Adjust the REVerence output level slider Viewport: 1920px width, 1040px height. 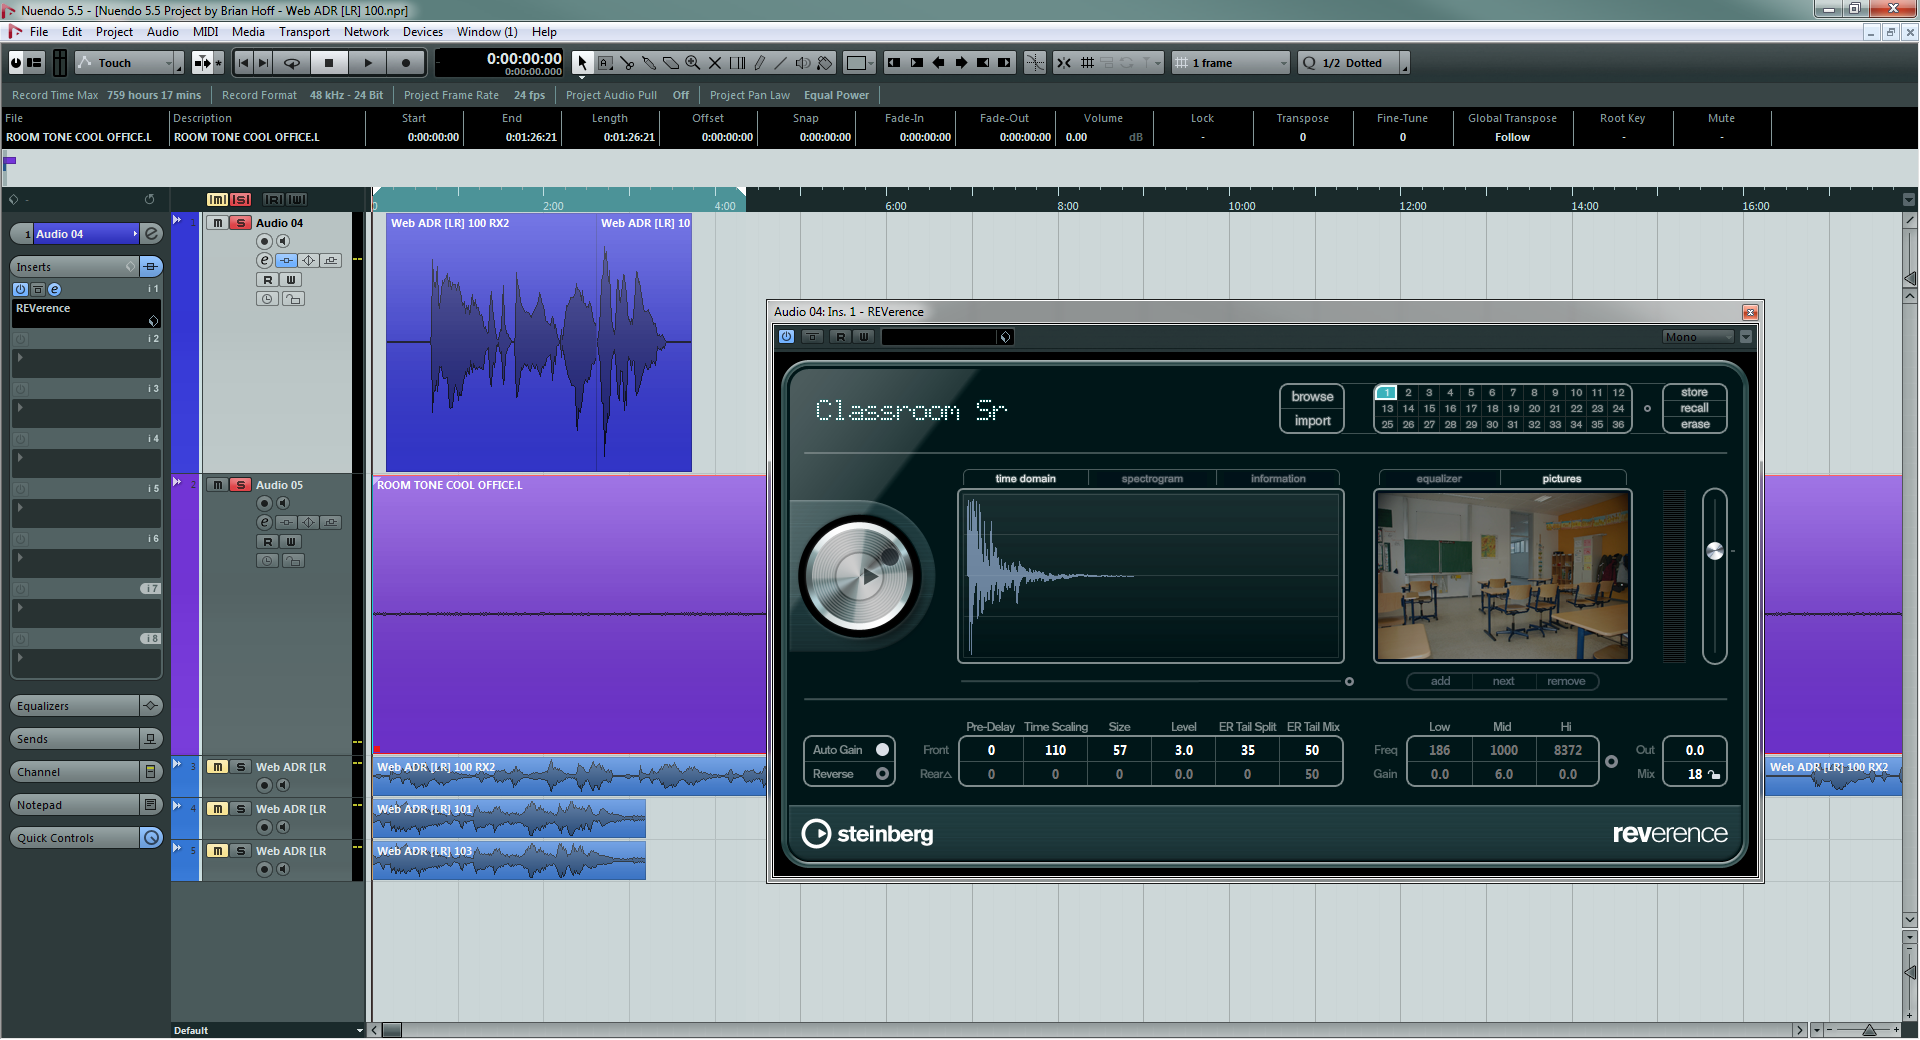1714,575
